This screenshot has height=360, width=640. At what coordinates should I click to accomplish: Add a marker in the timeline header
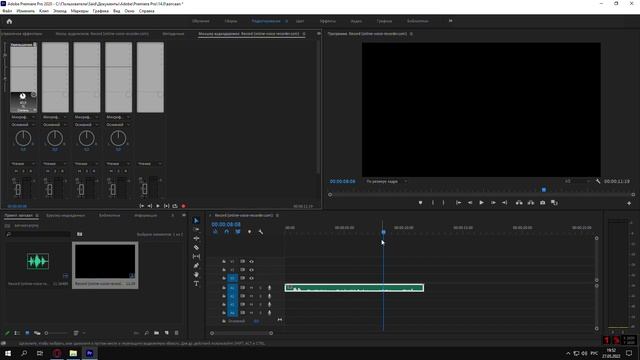tap(249, 232)
